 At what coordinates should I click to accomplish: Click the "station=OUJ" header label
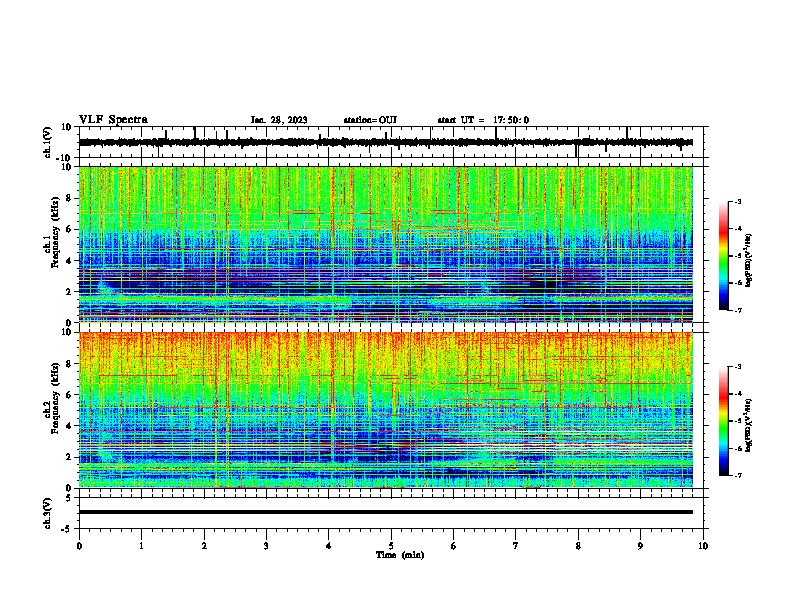click(370, 120)
